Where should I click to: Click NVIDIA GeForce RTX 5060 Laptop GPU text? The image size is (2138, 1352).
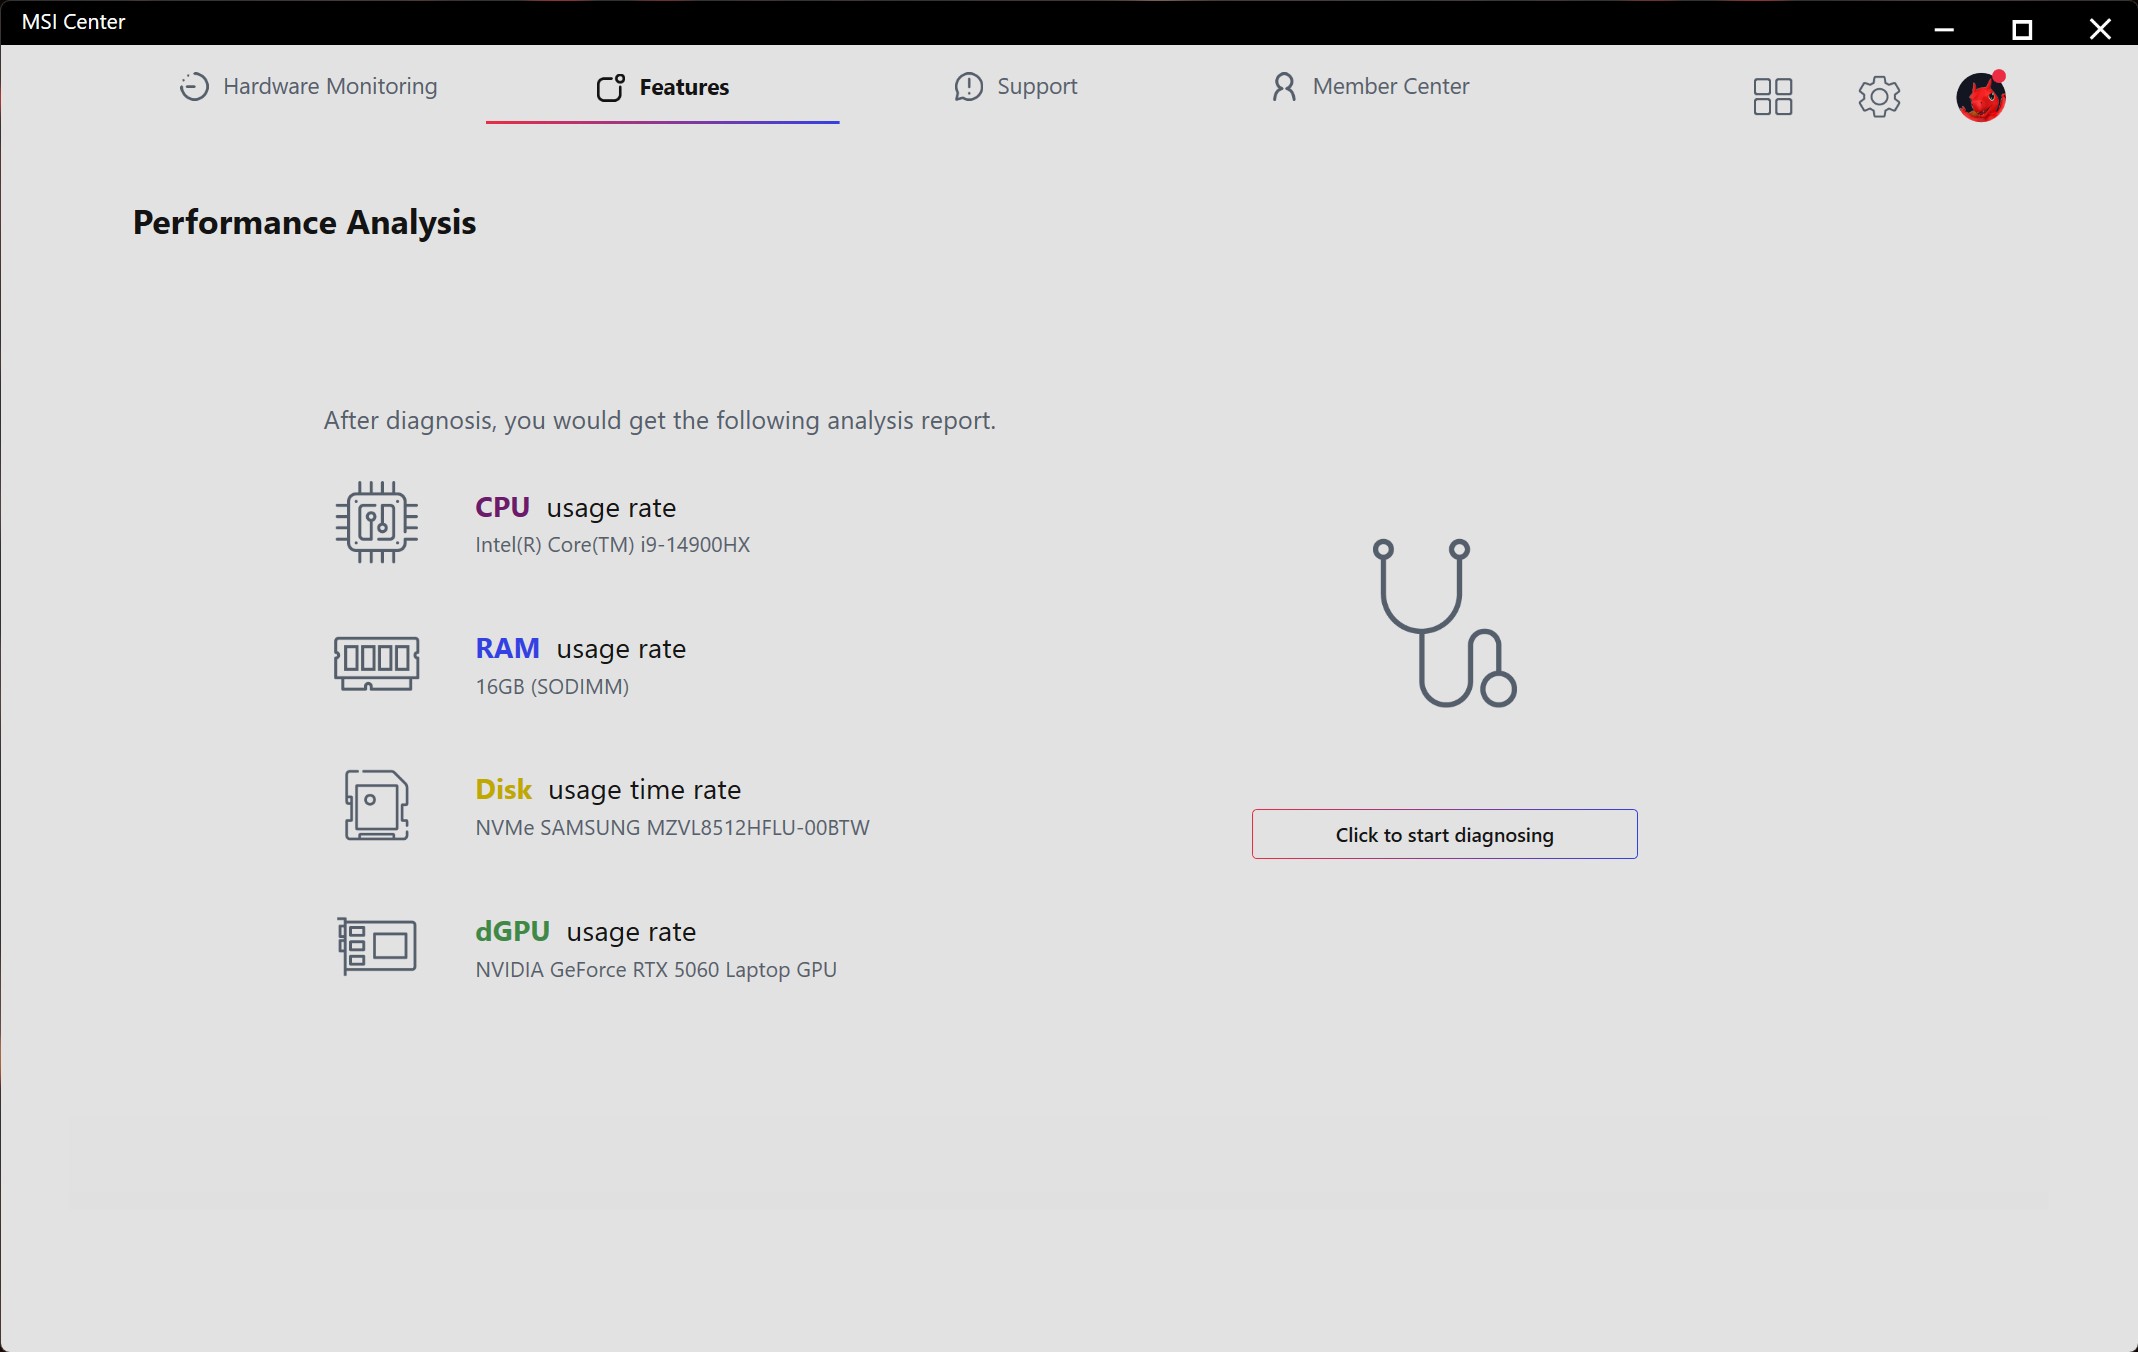tap(656, 970)
